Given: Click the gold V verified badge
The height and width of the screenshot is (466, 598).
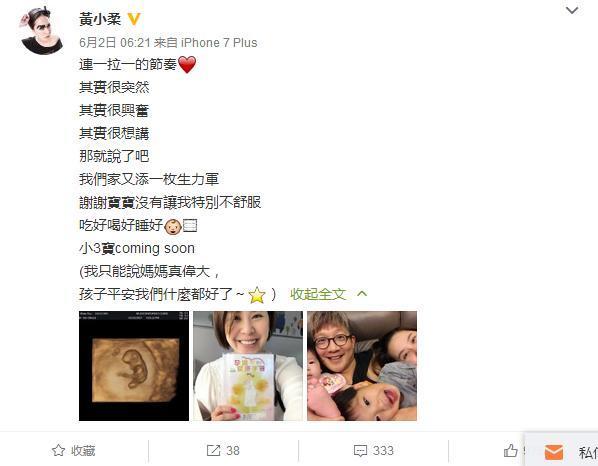Looking at the screenshot, I should tap(134, 19).
